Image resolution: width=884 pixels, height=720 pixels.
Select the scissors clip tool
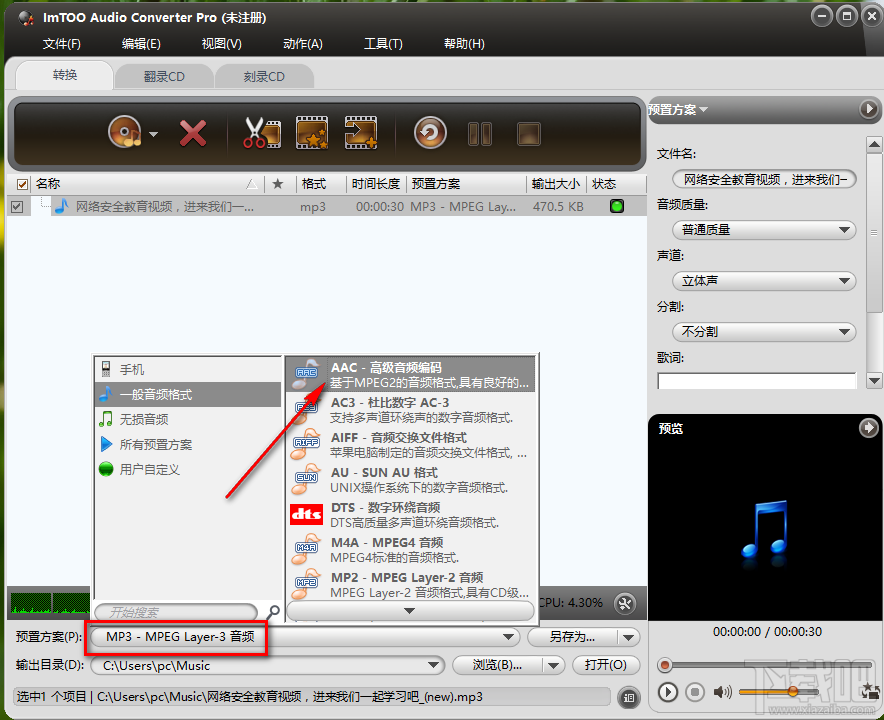(x=261, y=132)
